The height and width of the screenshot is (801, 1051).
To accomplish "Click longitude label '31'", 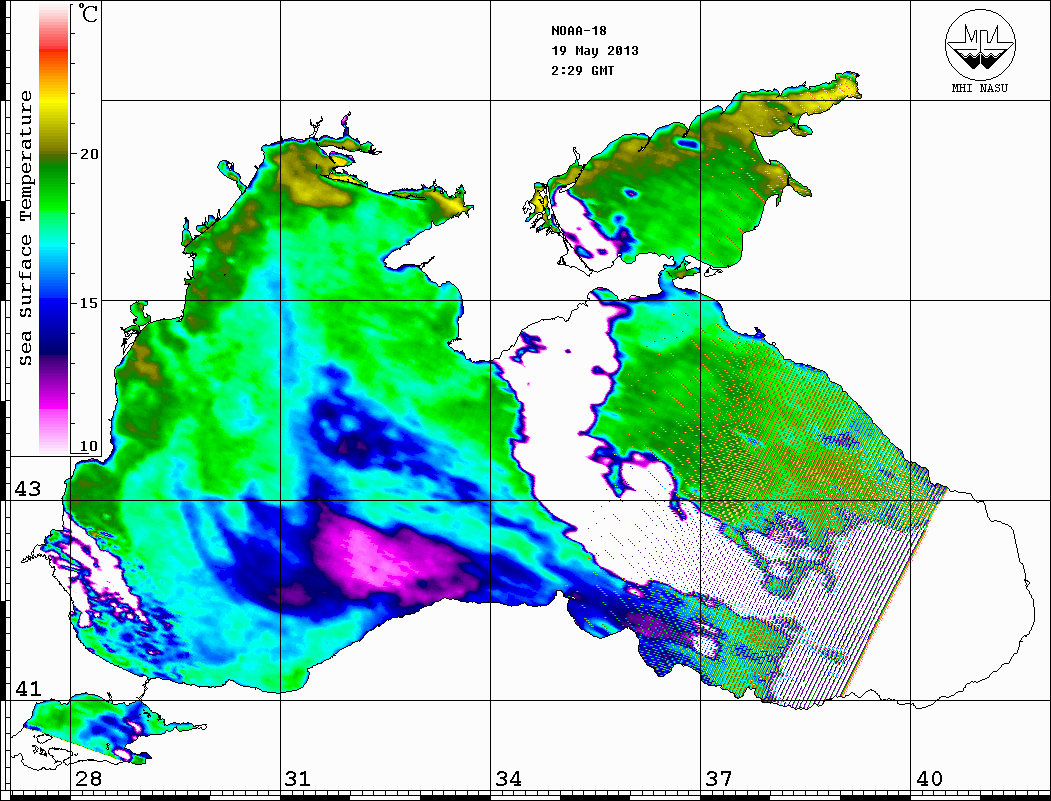I will 298,779.
